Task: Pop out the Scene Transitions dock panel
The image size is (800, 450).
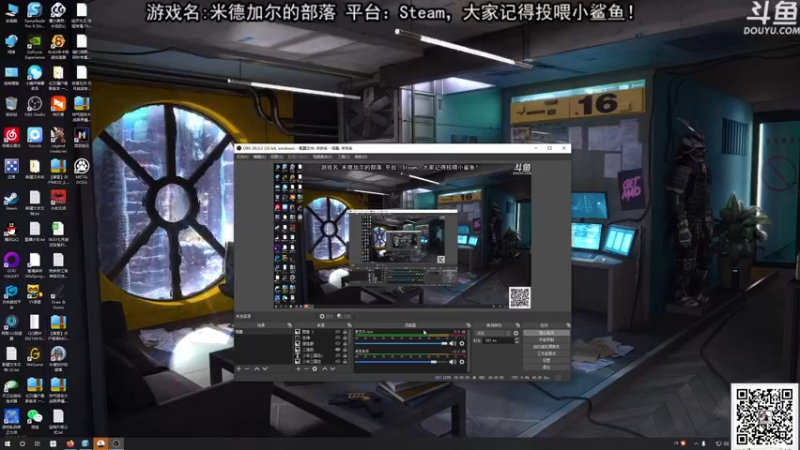Action: 518,325
